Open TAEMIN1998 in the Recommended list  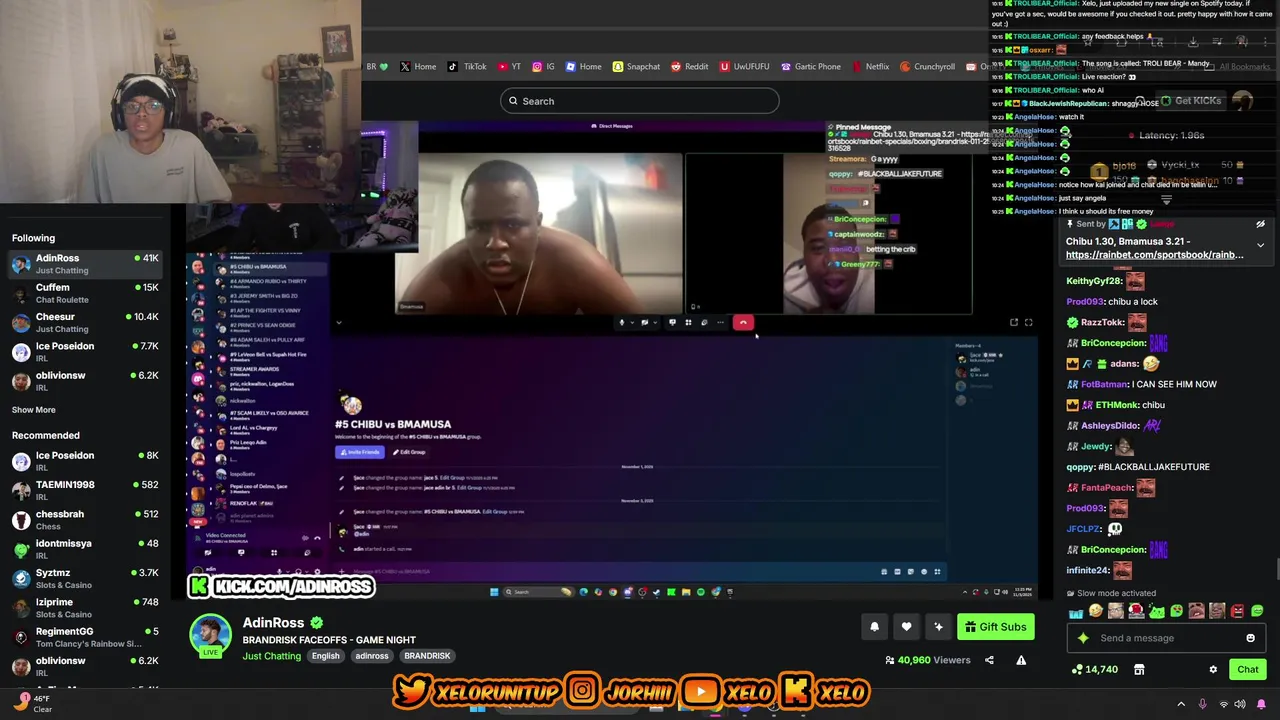point(85,490)
